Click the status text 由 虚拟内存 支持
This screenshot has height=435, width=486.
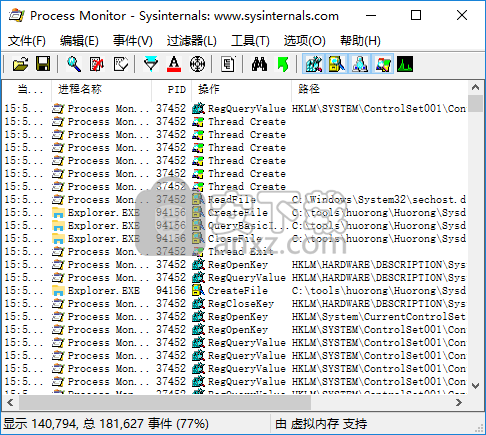pyautogui.click(x=321, y=424)
